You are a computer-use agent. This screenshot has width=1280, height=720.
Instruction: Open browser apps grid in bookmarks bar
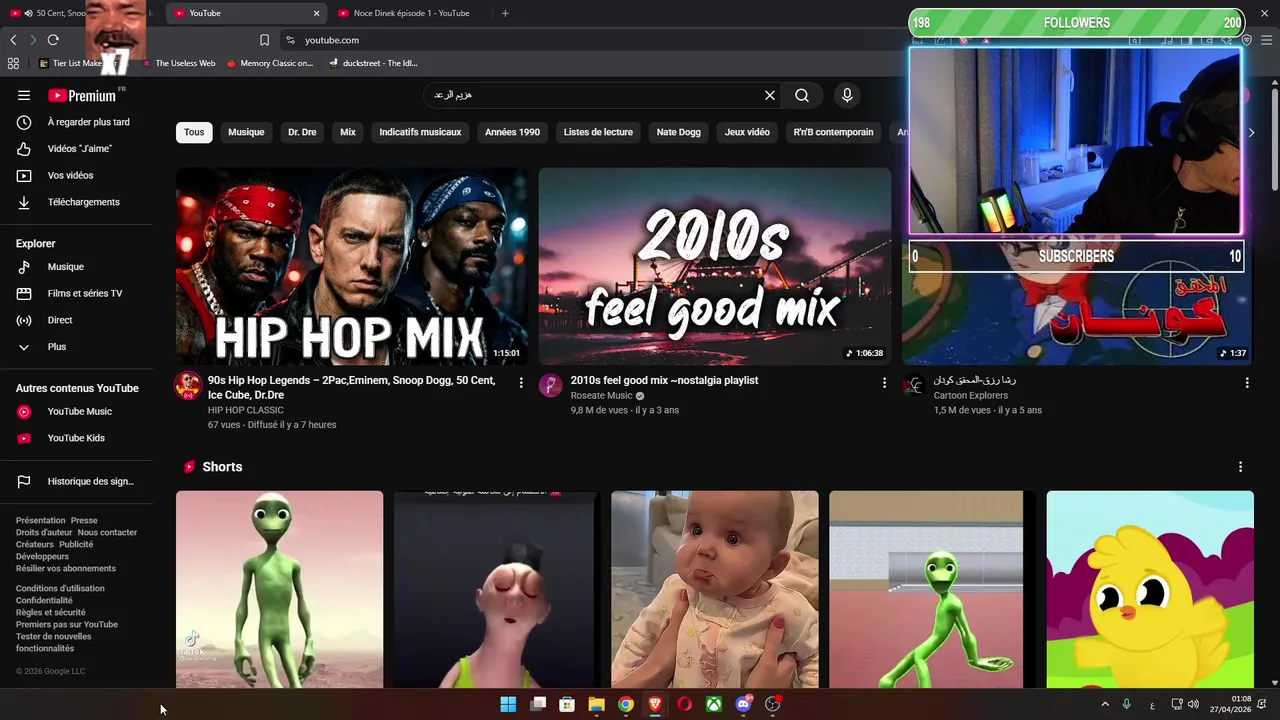[13, 63]
